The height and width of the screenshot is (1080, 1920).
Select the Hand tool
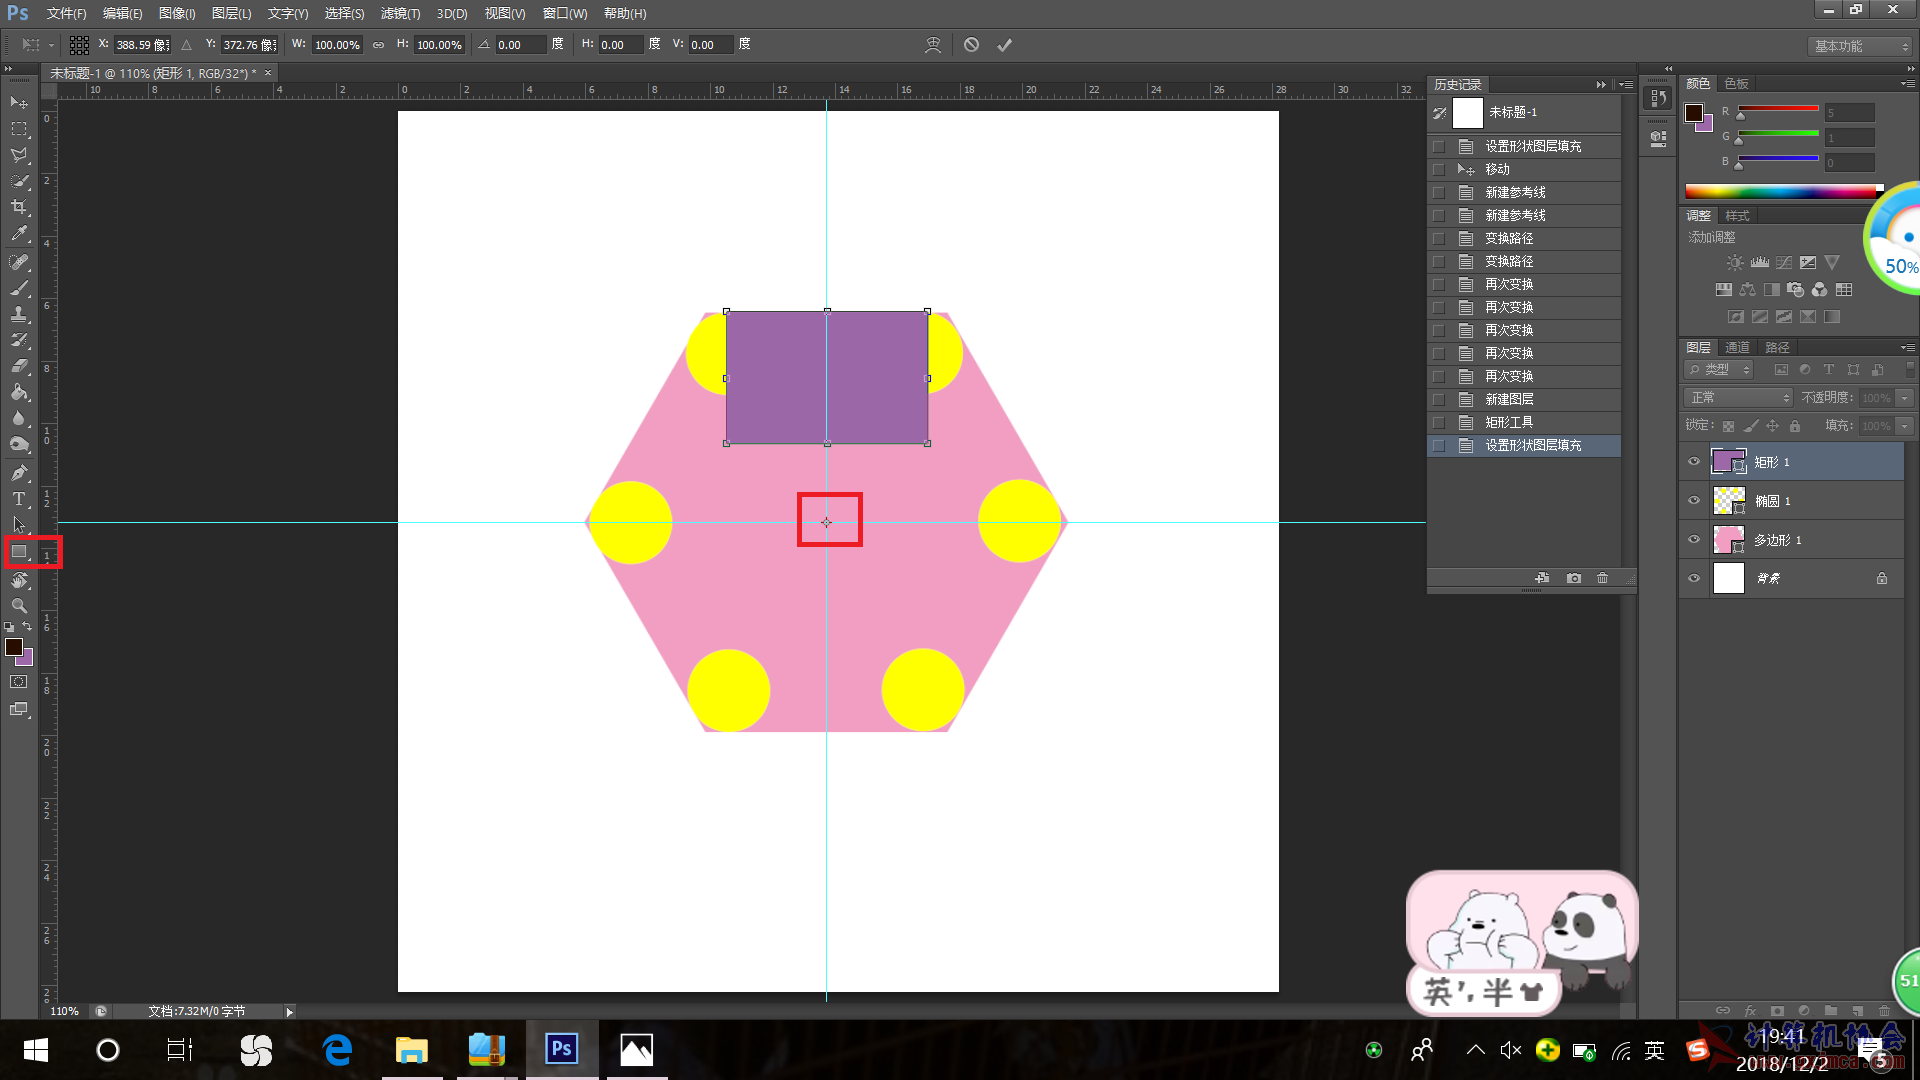tap(19, 580)
